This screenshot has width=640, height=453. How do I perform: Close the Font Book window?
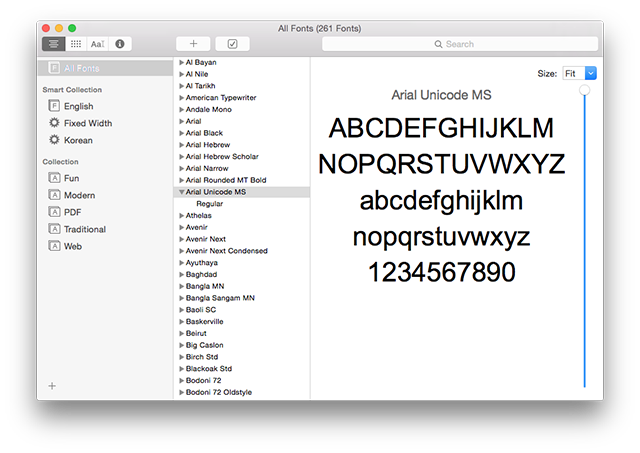point(46,28)
